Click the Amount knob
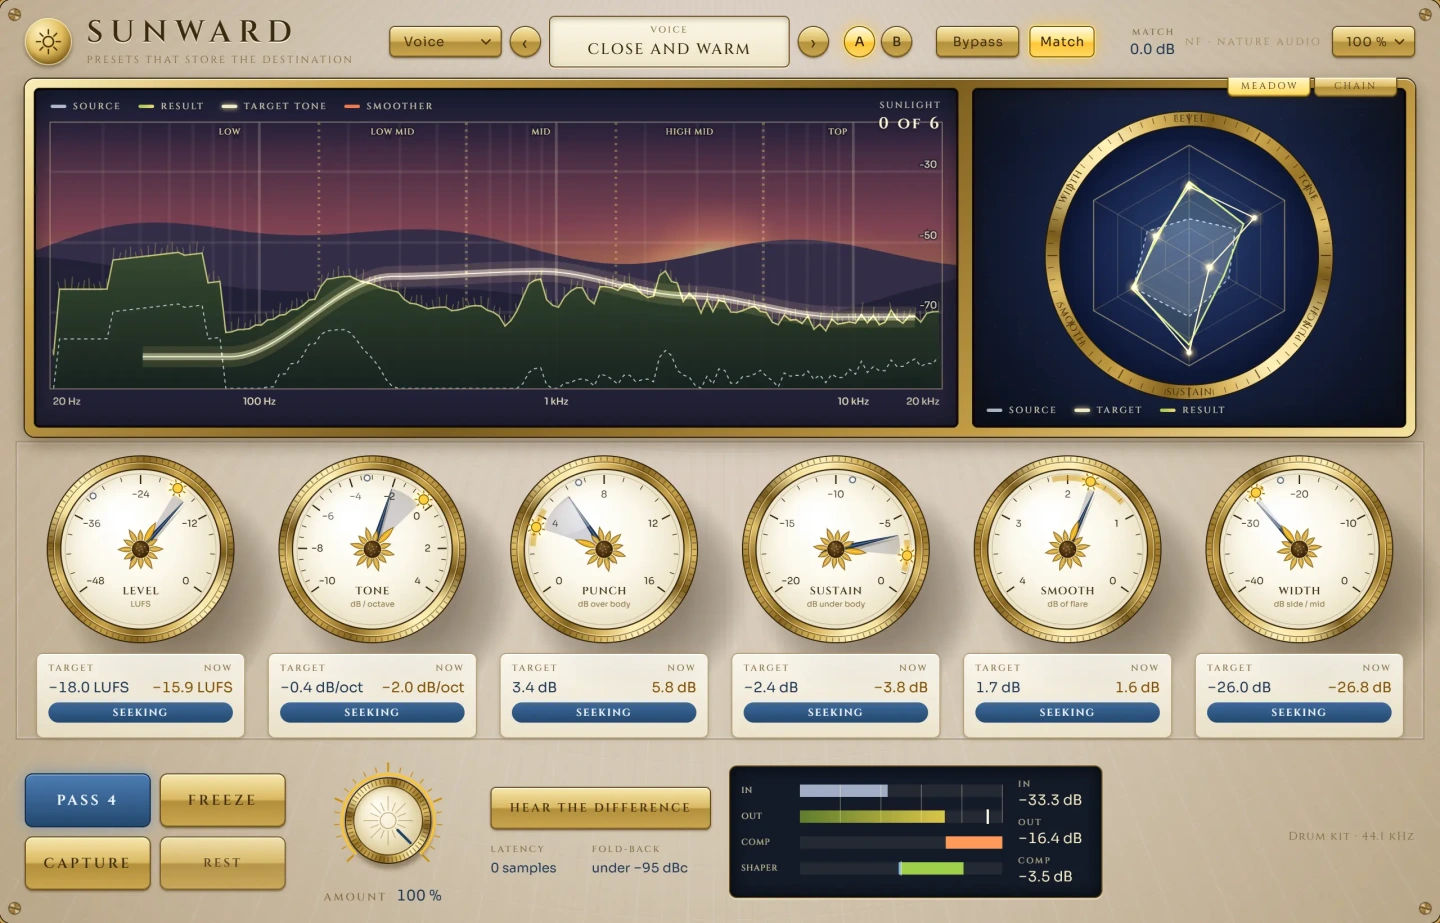This screenshot has width=1440, height=923. (388, 821)
